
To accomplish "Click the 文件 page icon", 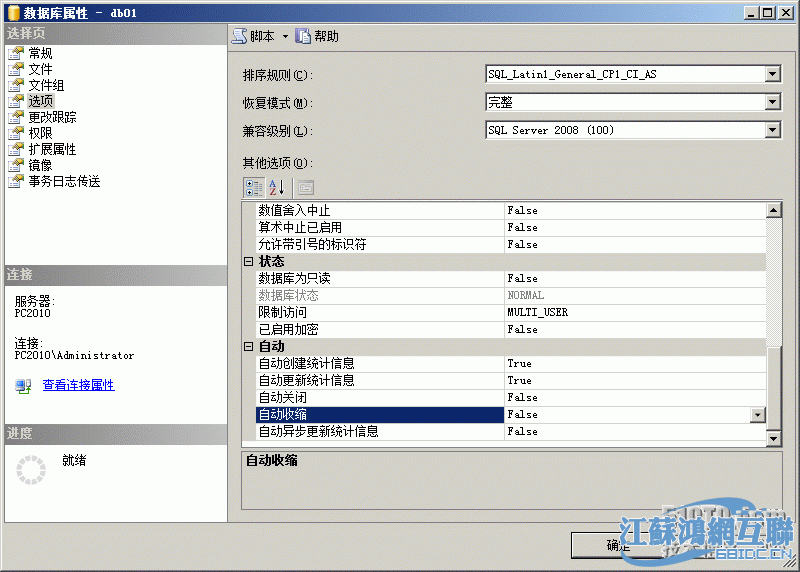I will point(16,69).
